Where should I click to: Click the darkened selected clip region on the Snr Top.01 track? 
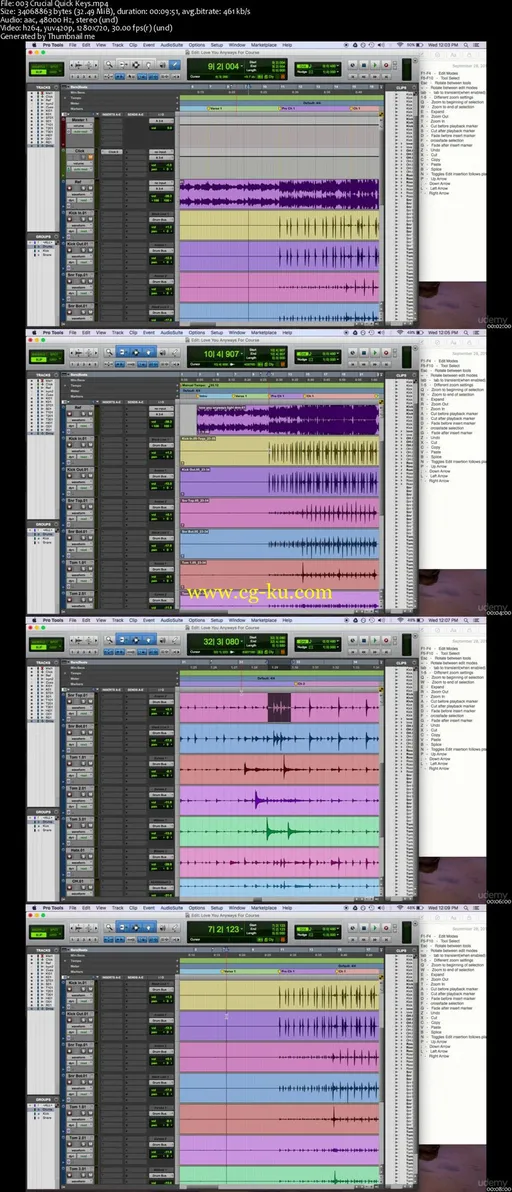point(280,708)
